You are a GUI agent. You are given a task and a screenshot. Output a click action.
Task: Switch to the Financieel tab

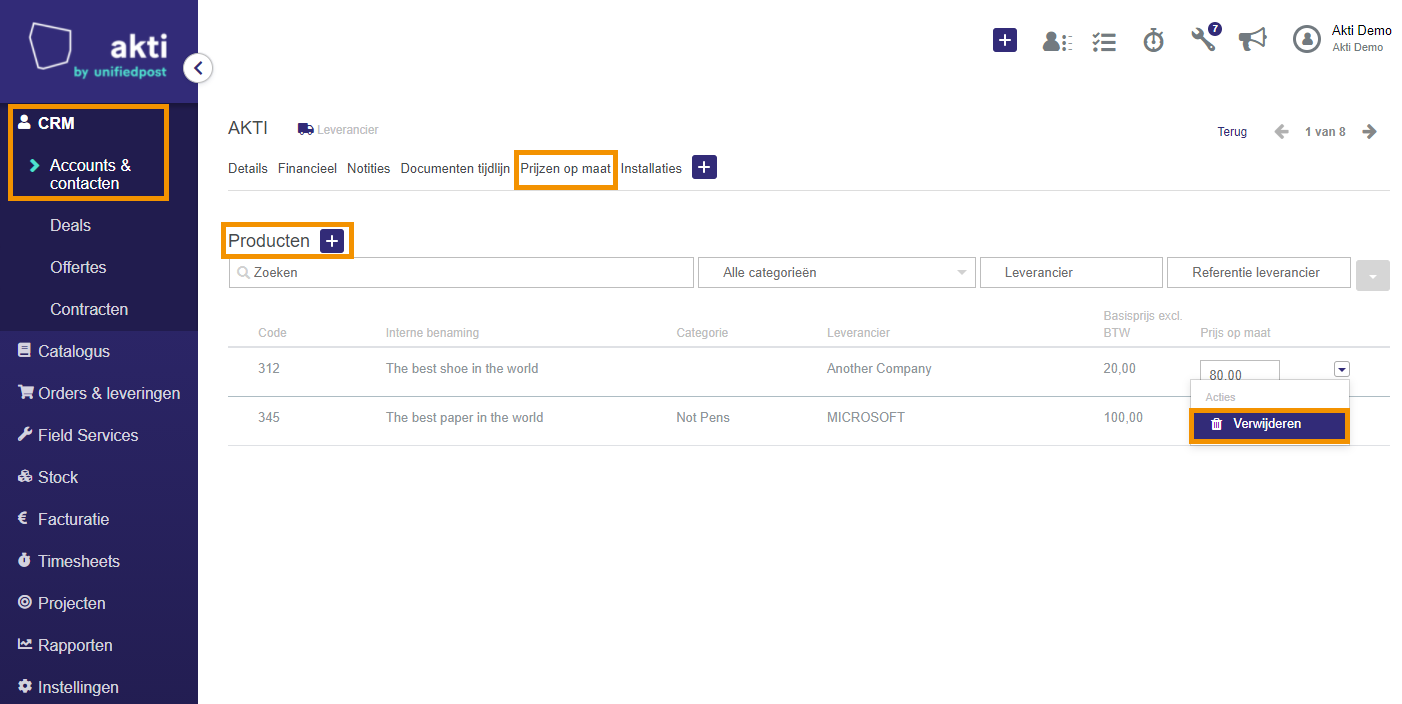[x=307, y=168]
